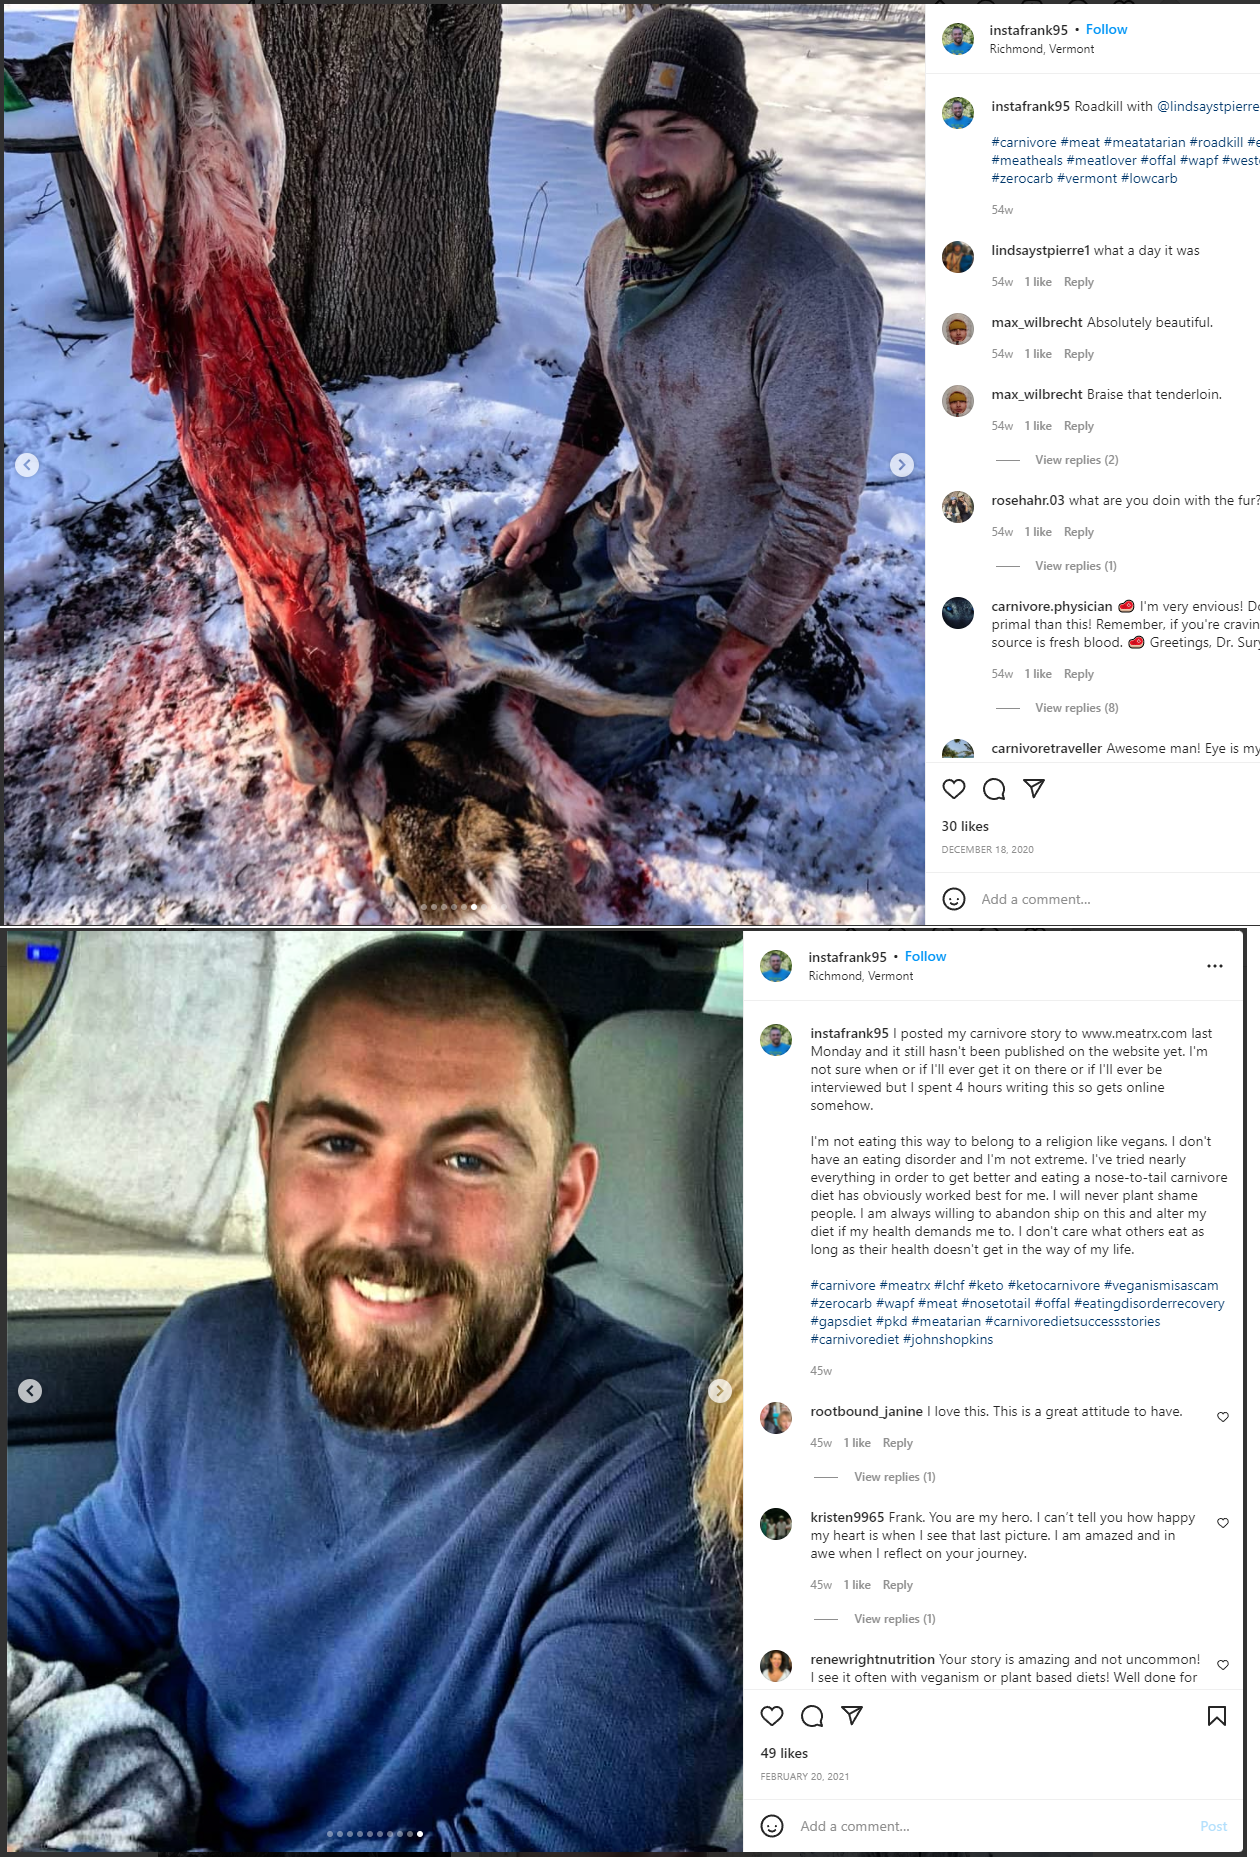Like kristen9965's comment with small heart

(1223, 1523)
